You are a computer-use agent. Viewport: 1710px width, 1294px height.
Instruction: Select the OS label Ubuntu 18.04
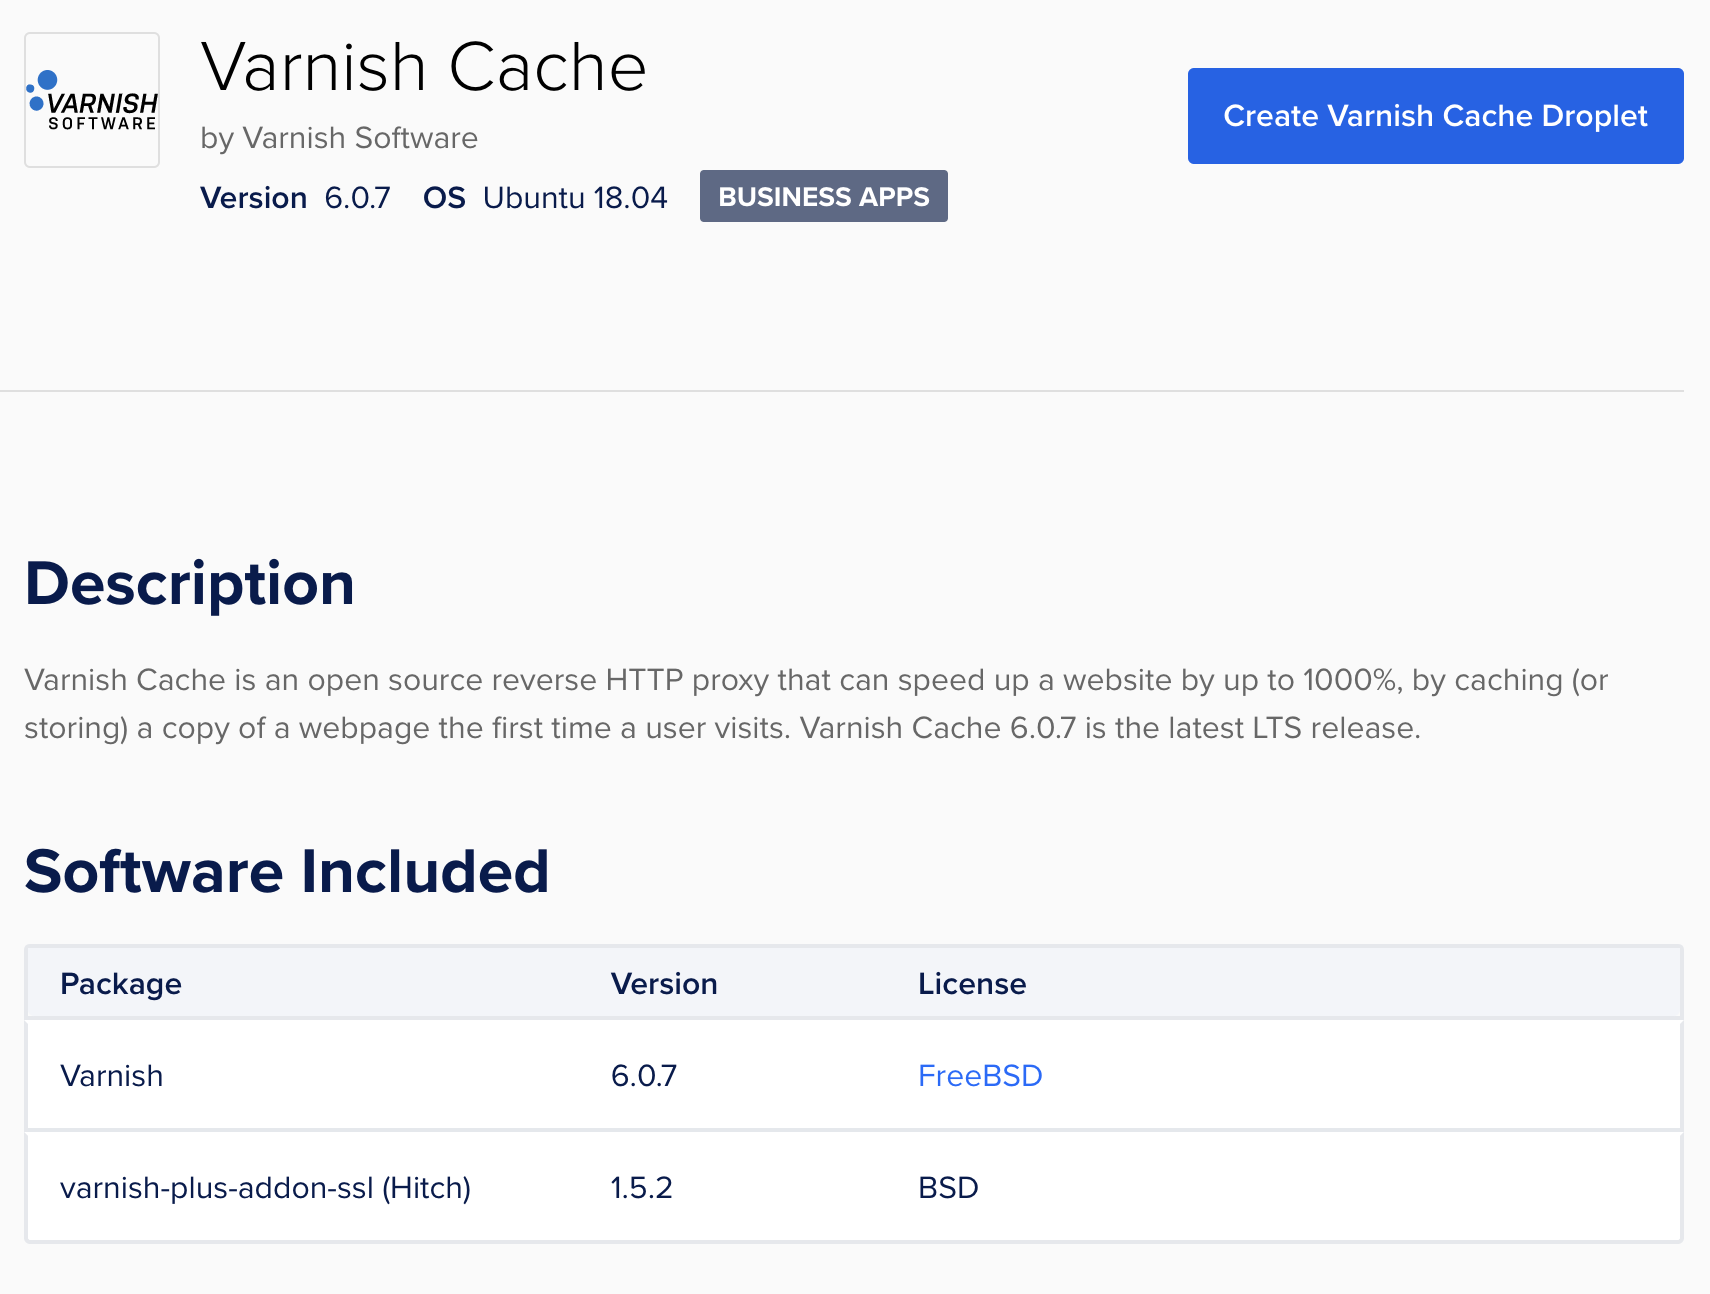coord(575,197)
